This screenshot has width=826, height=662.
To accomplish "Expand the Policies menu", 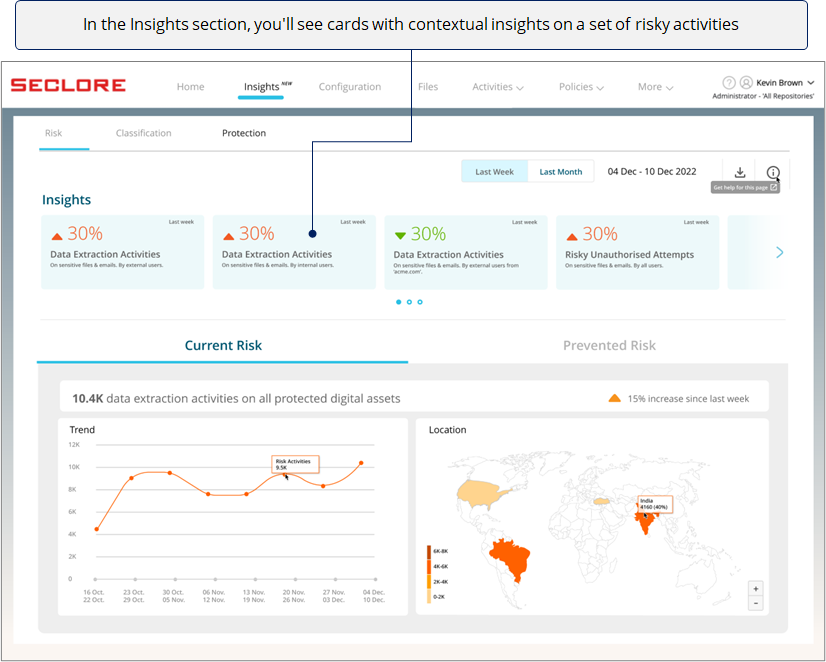I will (x=581, y=87).
